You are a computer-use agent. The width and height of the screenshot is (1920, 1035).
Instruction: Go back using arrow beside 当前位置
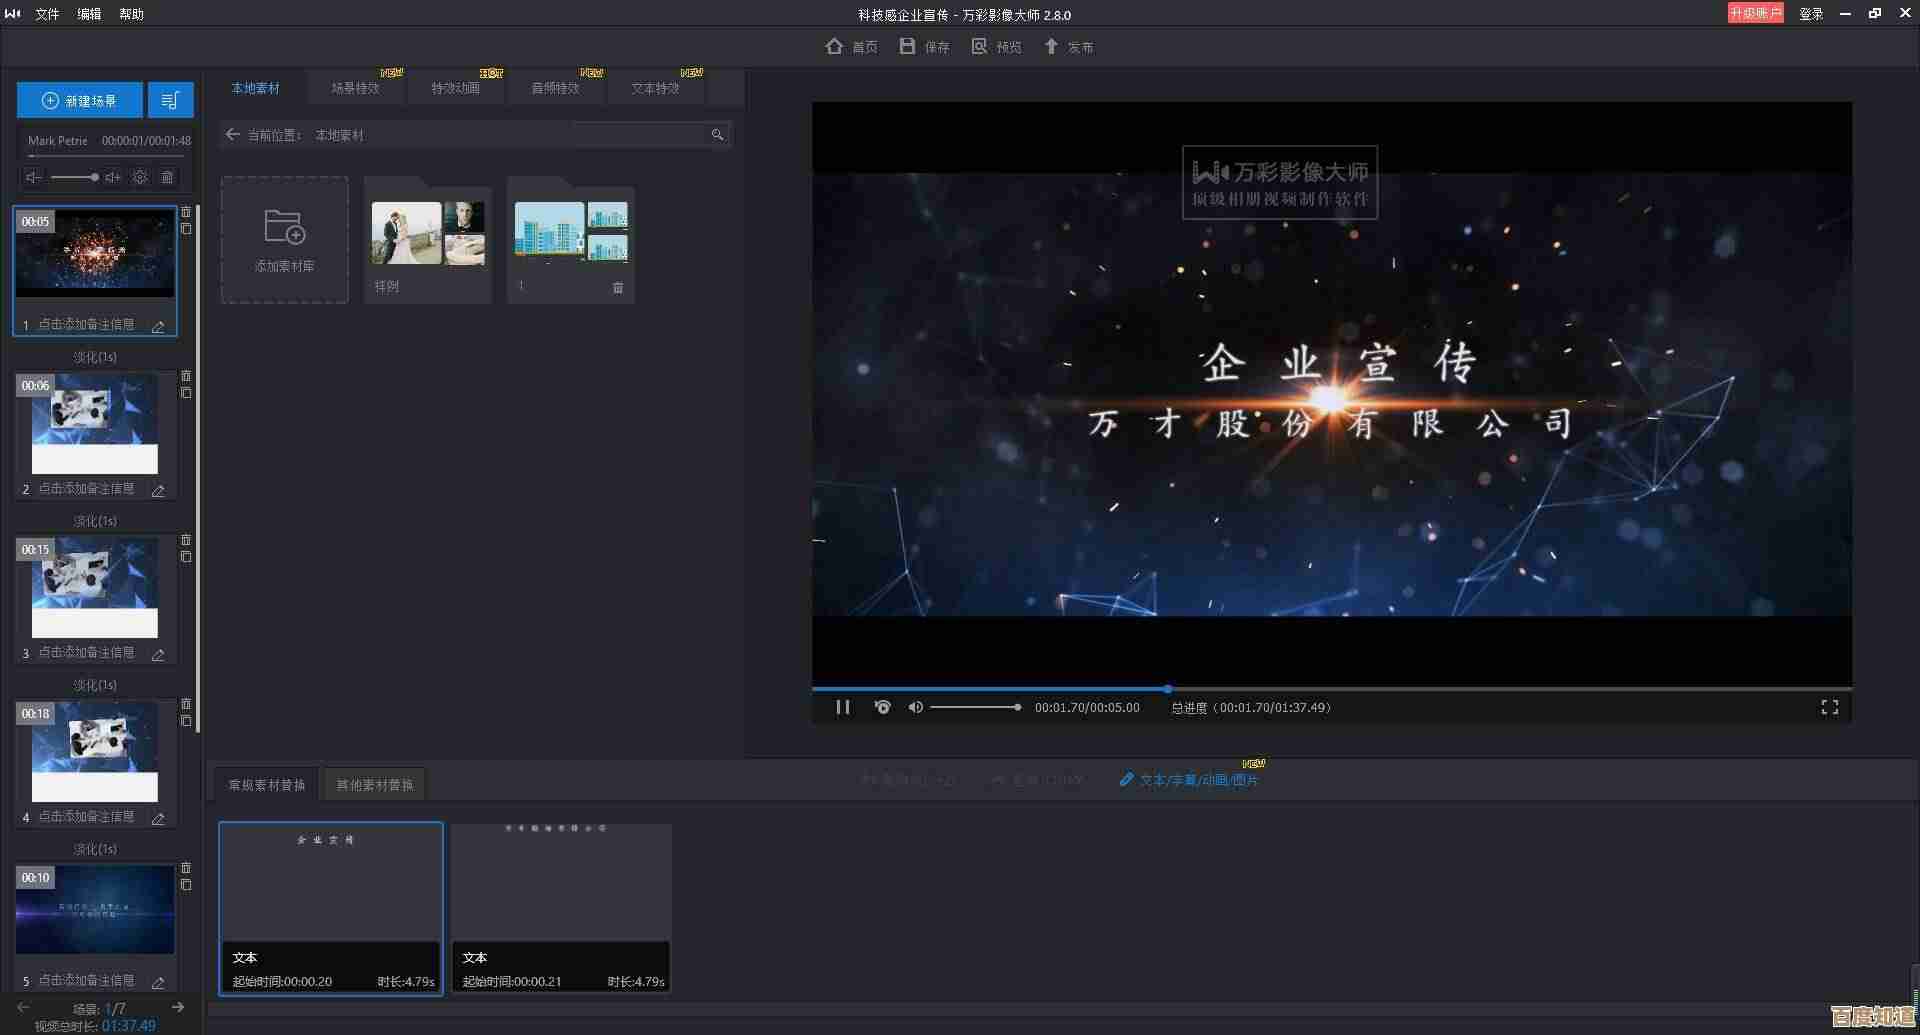point(233,134)
